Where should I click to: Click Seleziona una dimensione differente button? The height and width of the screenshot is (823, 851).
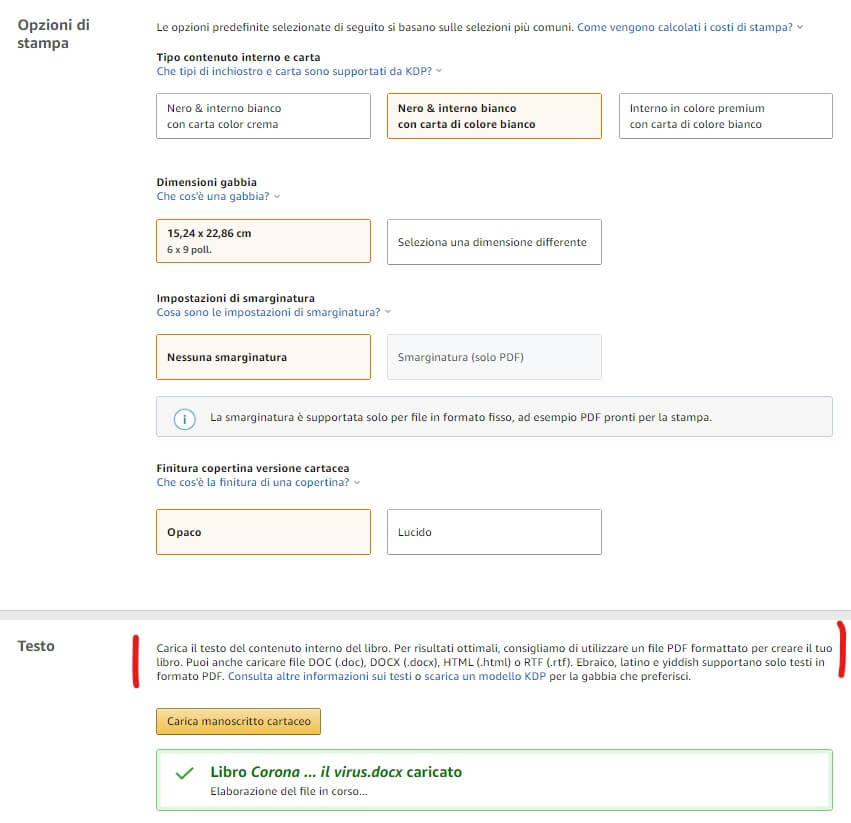[494, 242]
